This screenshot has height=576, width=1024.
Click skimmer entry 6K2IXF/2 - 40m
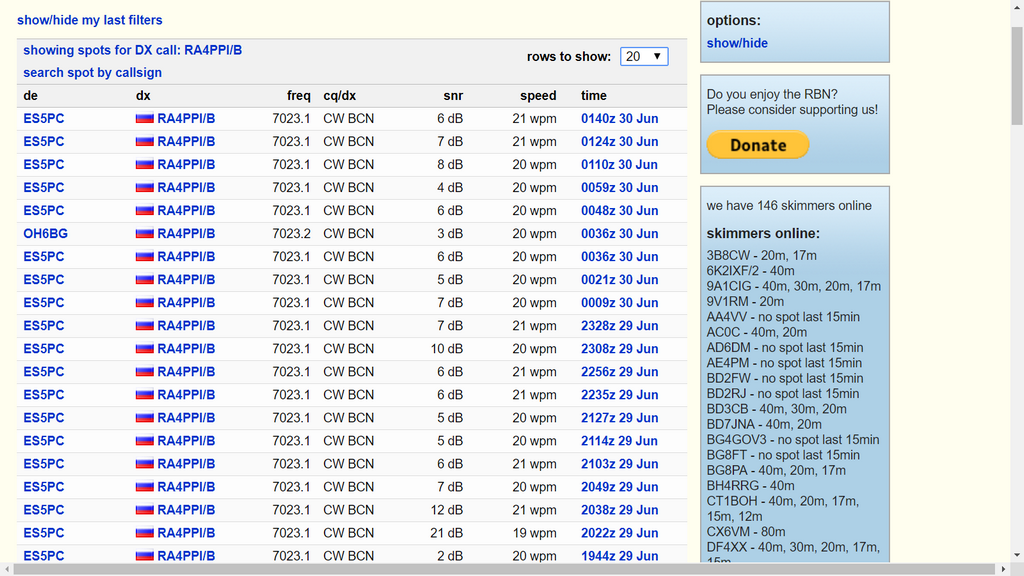click(x=750, y=270)
